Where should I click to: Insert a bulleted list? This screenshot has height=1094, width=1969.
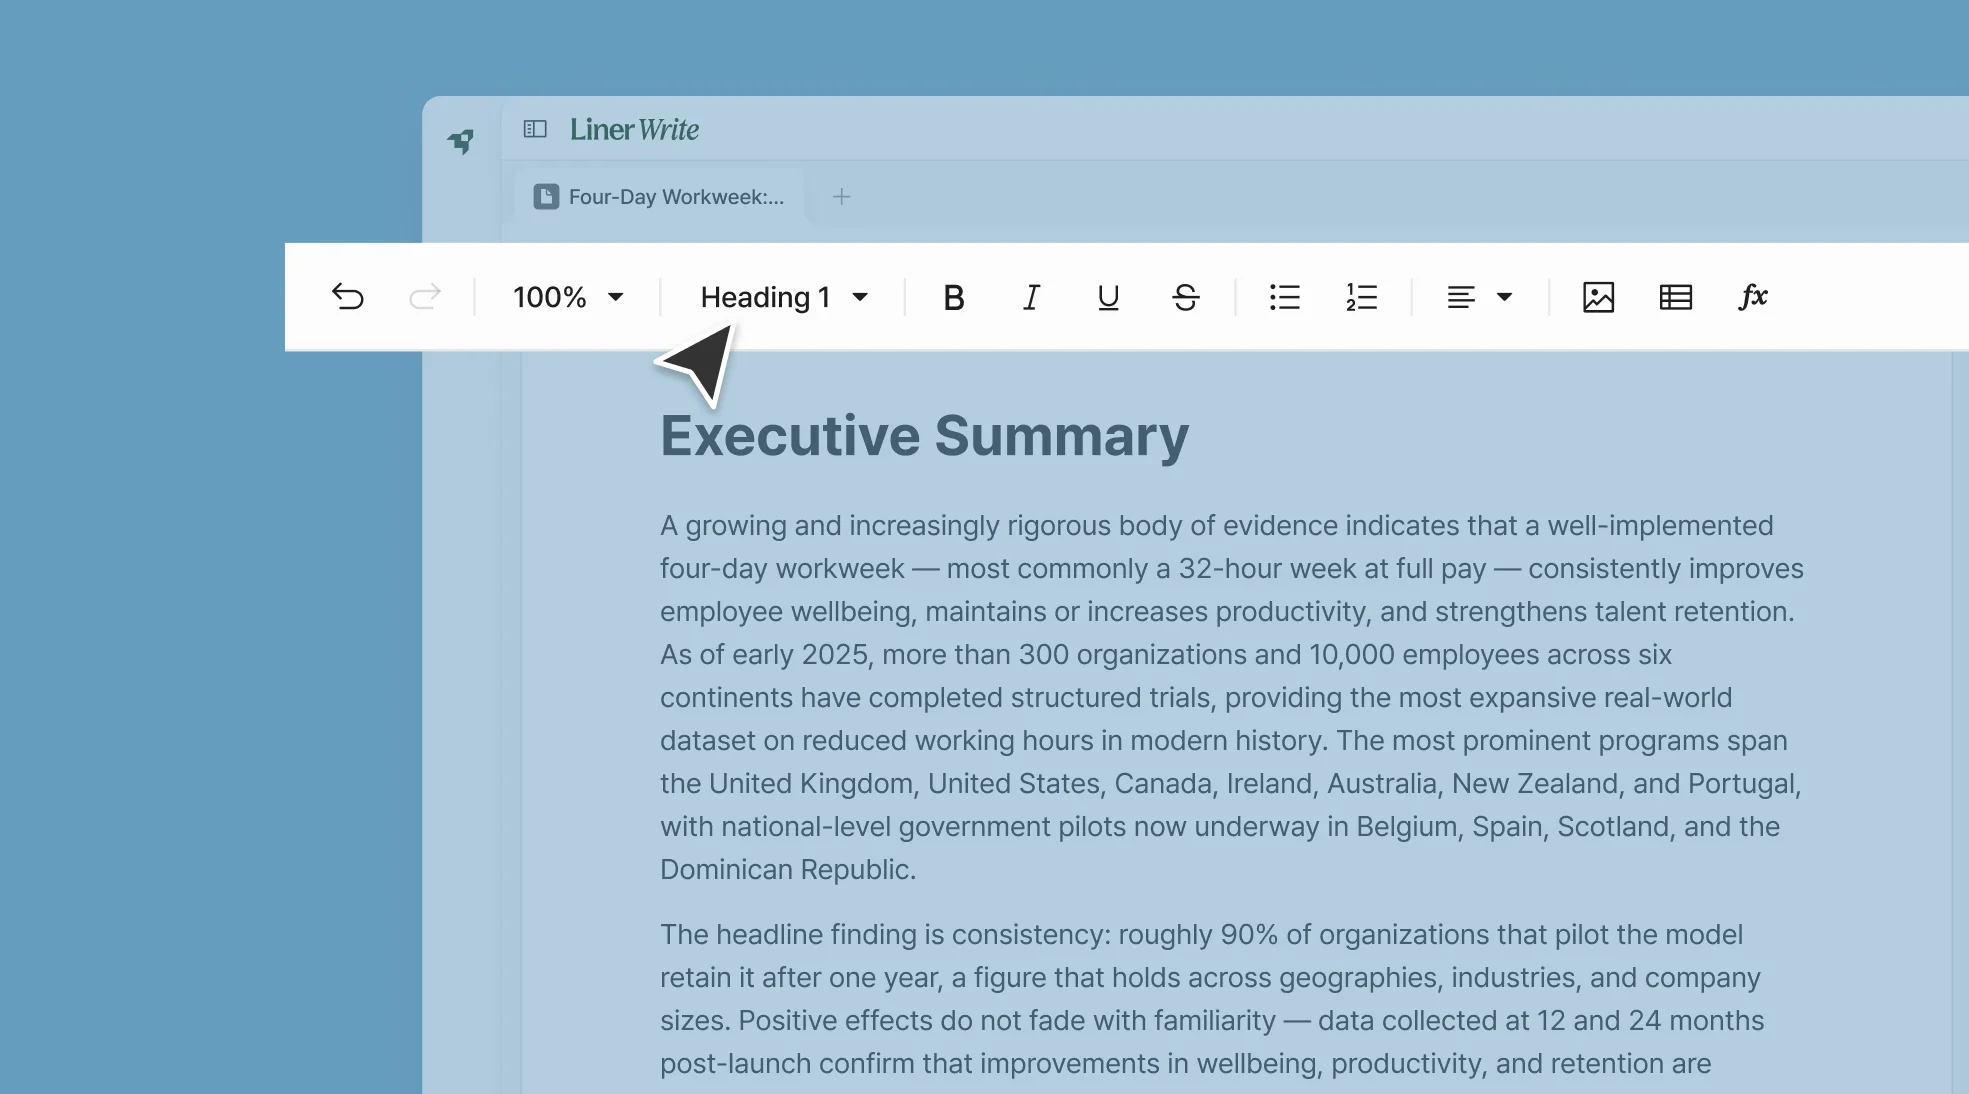point(1284,297)
